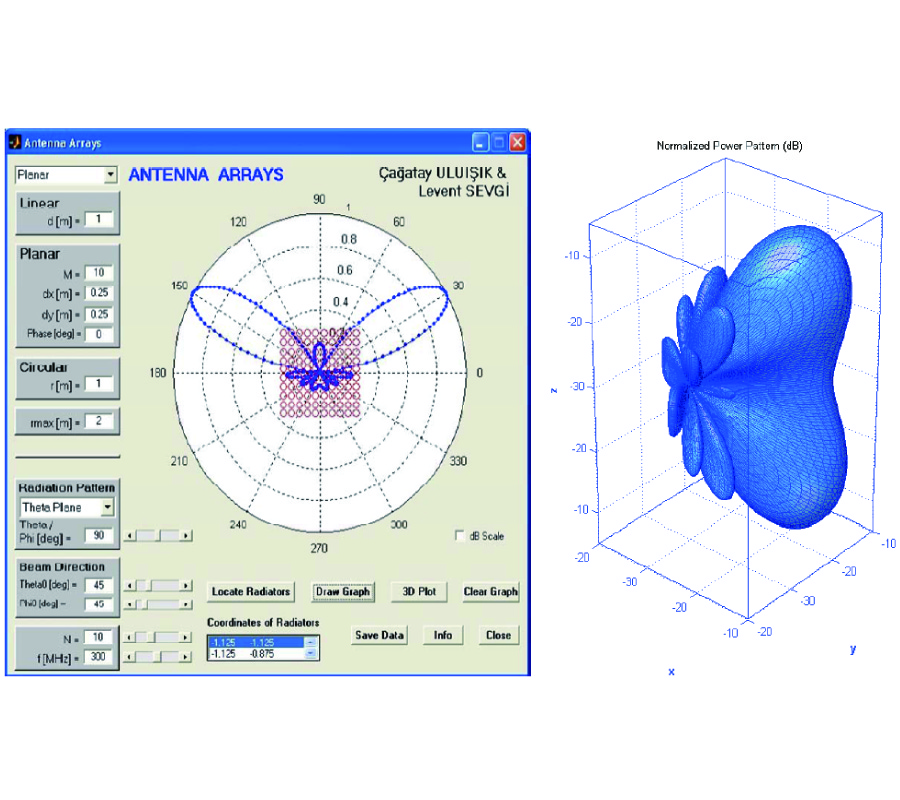Click the Phase [deg] input field
The height and width of the screenshot is (800, 900).
pyautogui.click(x=99, y=333)
